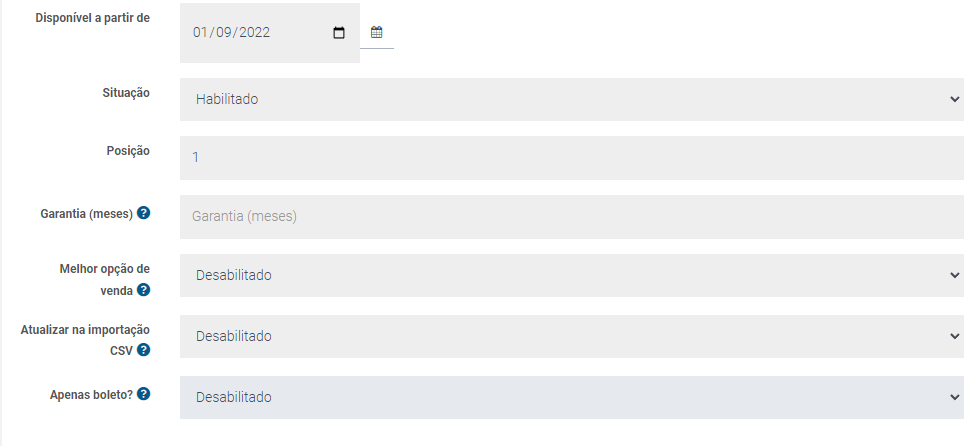Show help for Apenas boleto?
The height and width of the screenshot is (446, 978).
tap(143, 394)
